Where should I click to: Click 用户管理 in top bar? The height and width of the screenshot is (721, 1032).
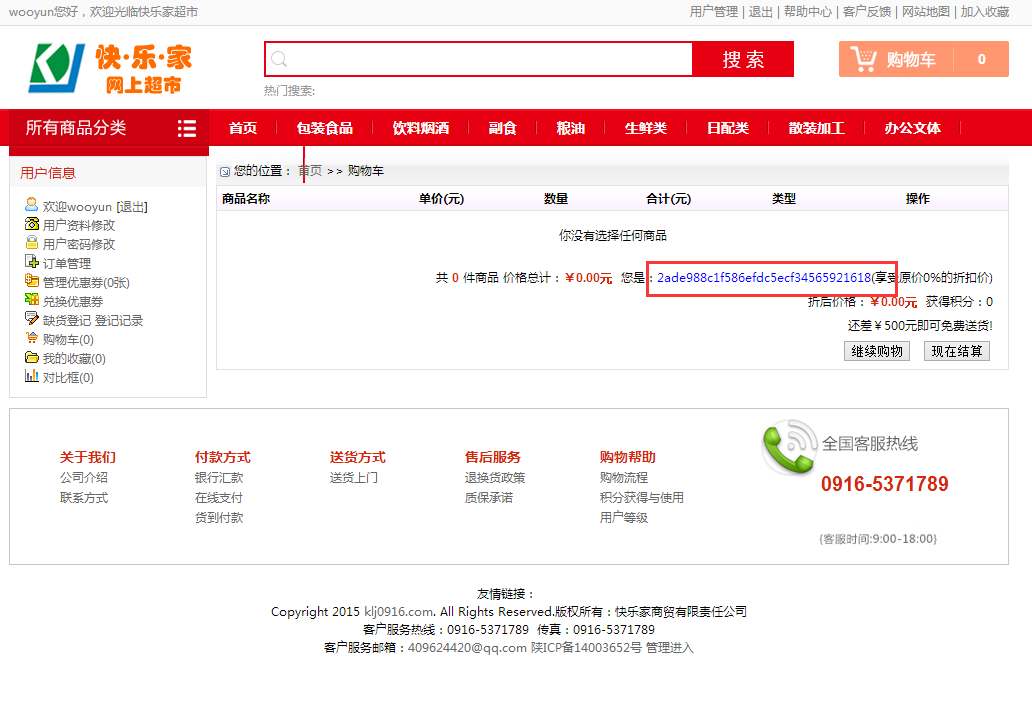[713, 12]
